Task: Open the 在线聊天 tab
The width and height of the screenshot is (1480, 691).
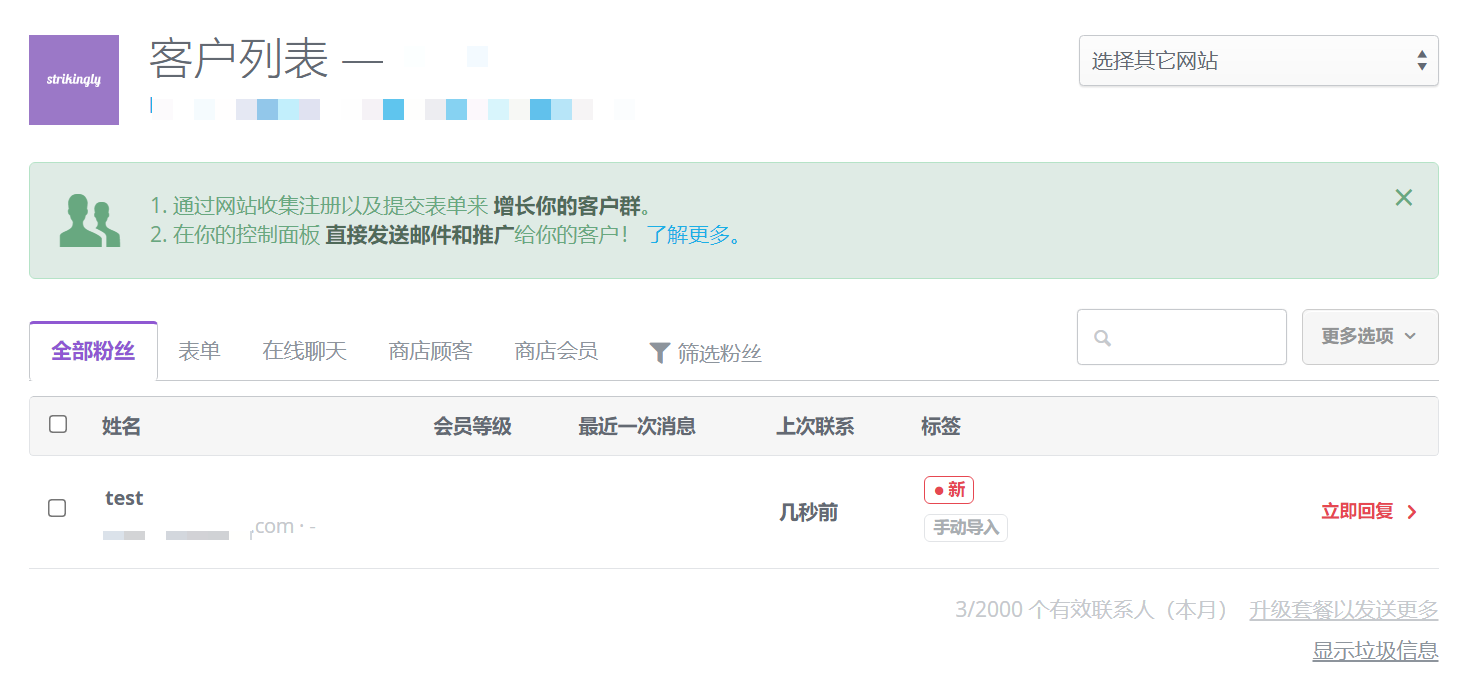Action: 304,351
